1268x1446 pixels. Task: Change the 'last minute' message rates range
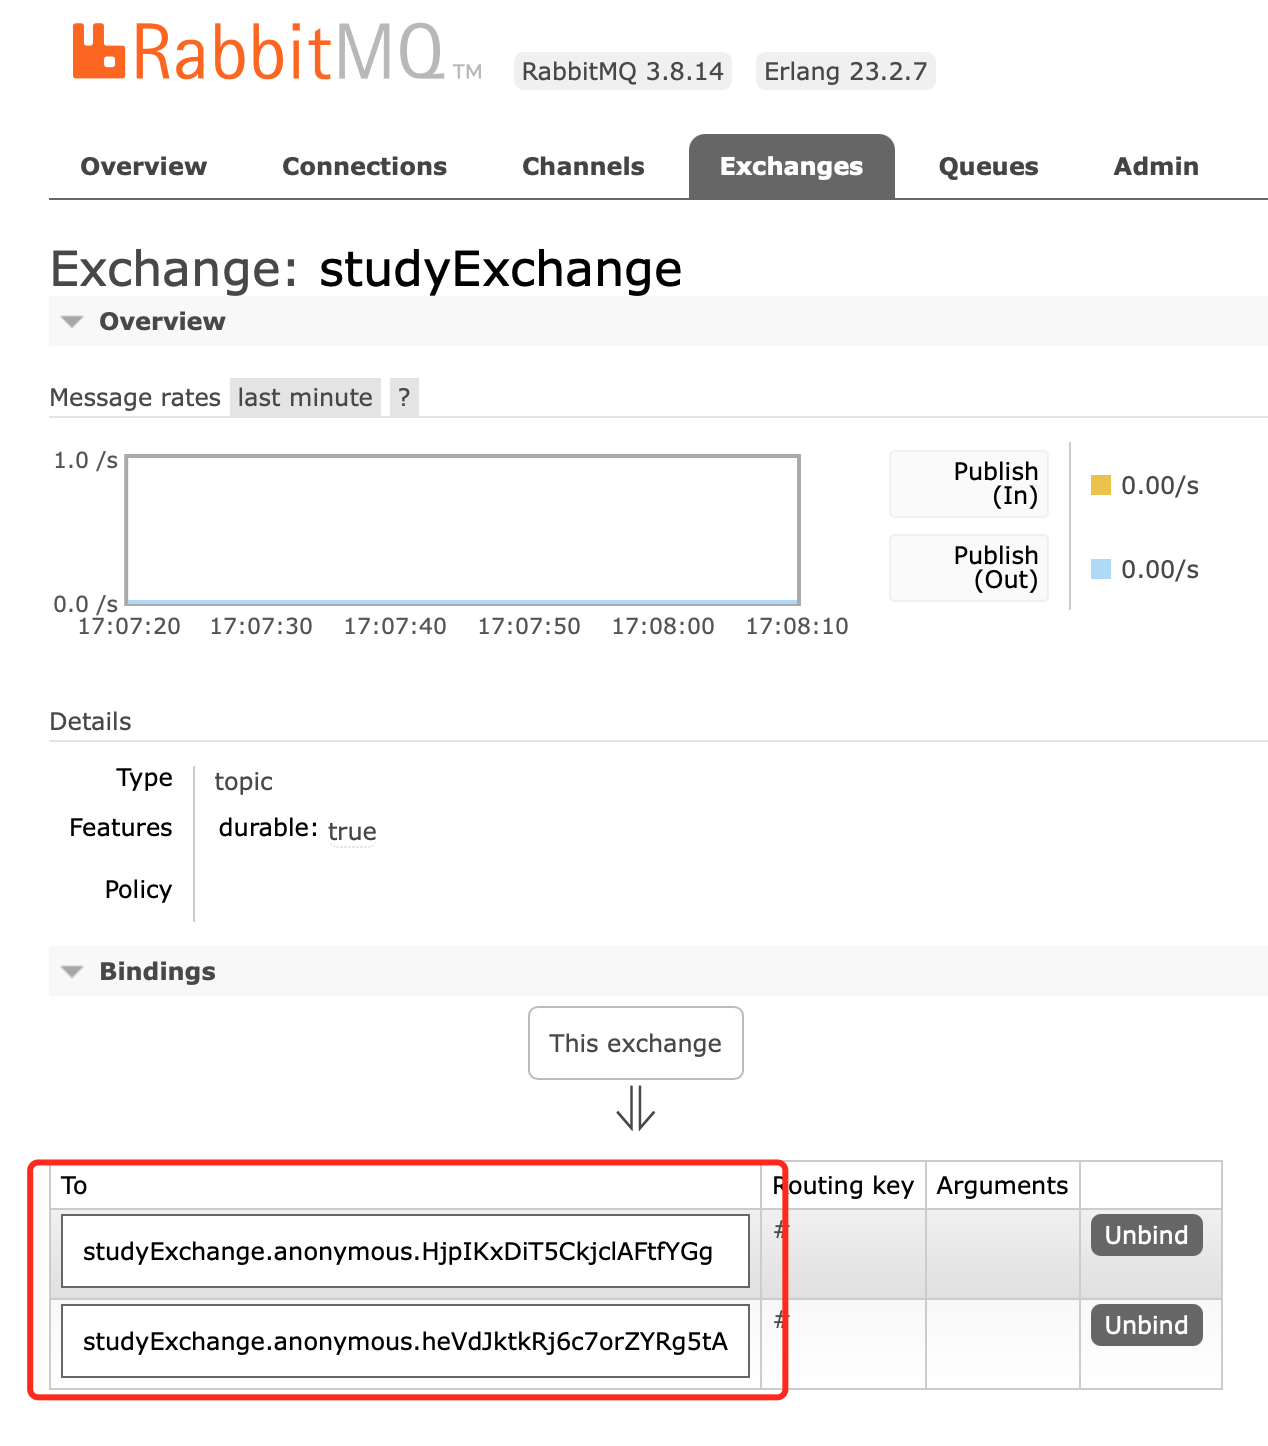[x=305, y=397]
